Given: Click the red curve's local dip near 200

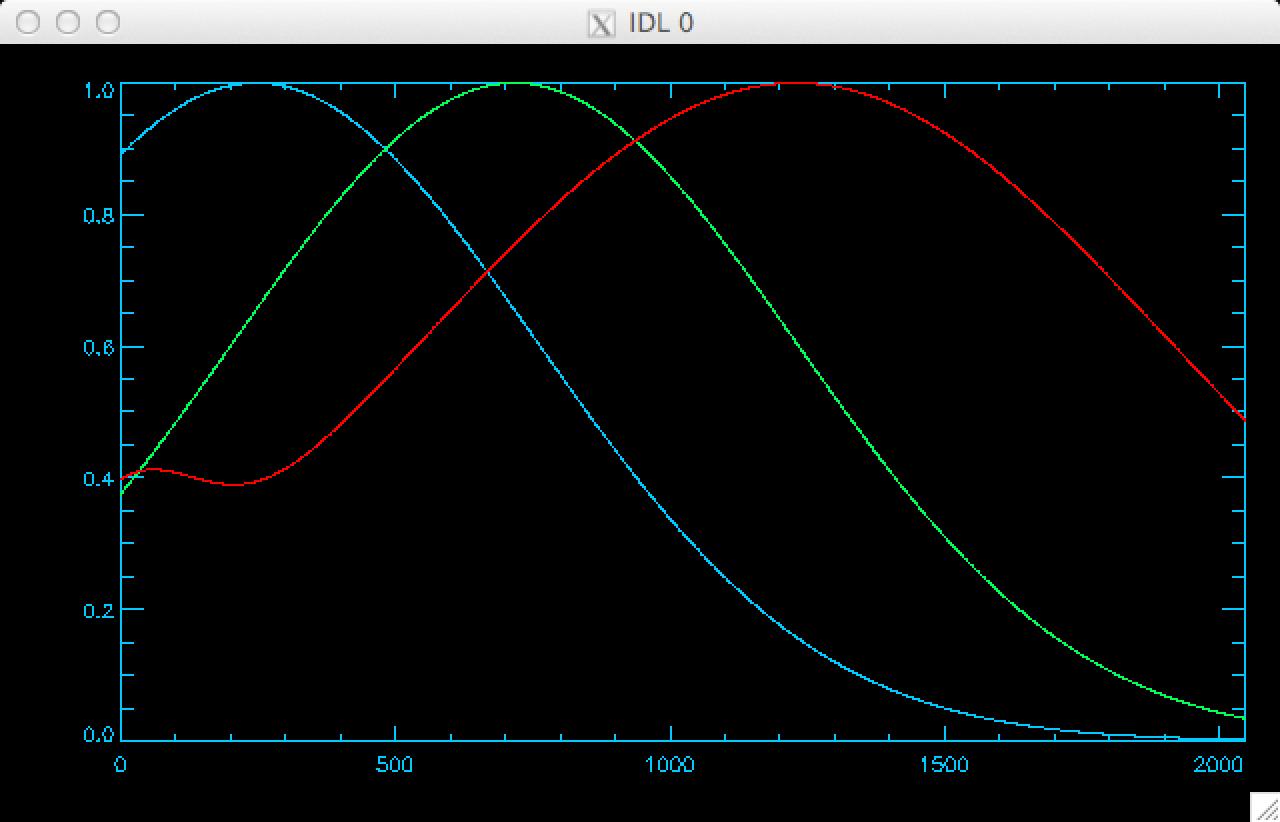Looking at the screenshot, I should (x=232, y=484).
